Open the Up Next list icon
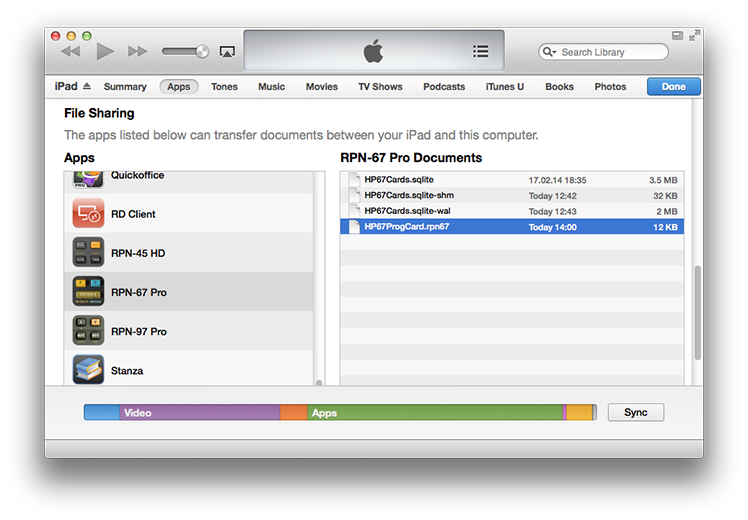This screenshot has height=520, width=748. [x=480, y=51]
